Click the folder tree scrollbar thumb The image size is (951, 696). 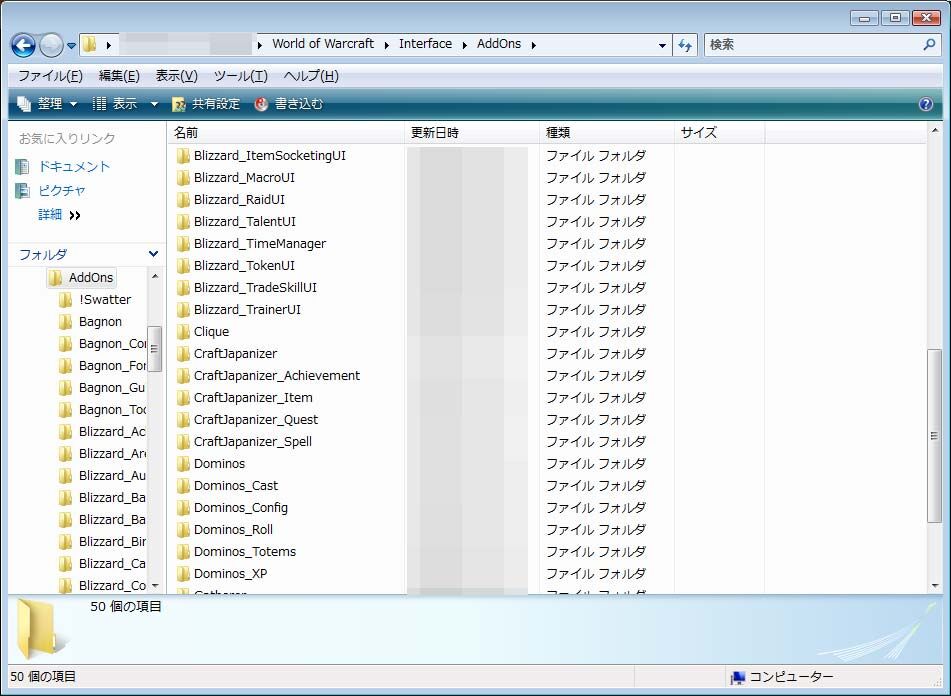[154, 349]
